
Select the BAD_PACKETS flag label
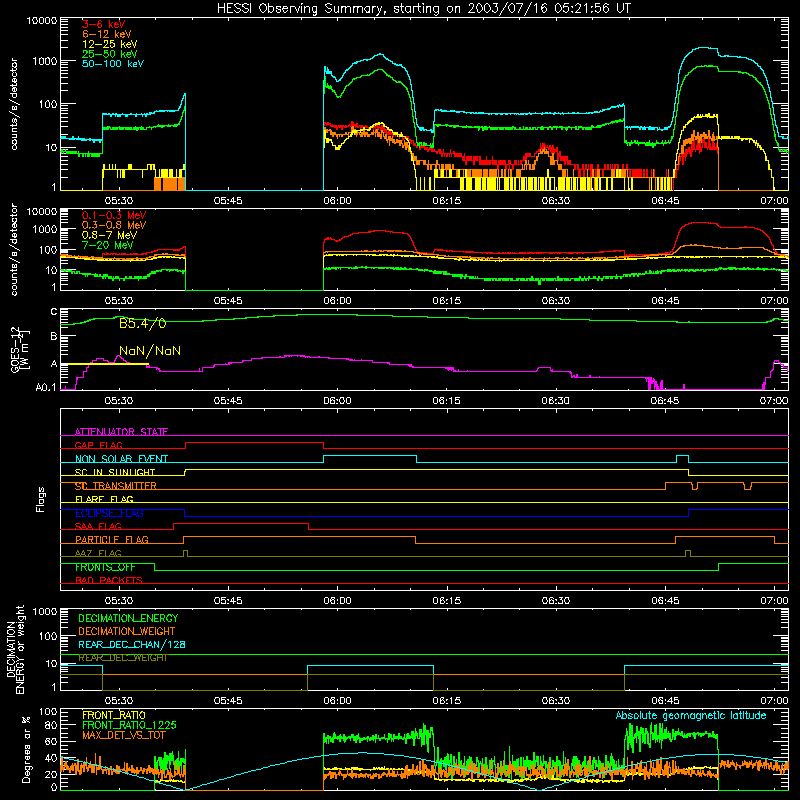coord(109,580)
